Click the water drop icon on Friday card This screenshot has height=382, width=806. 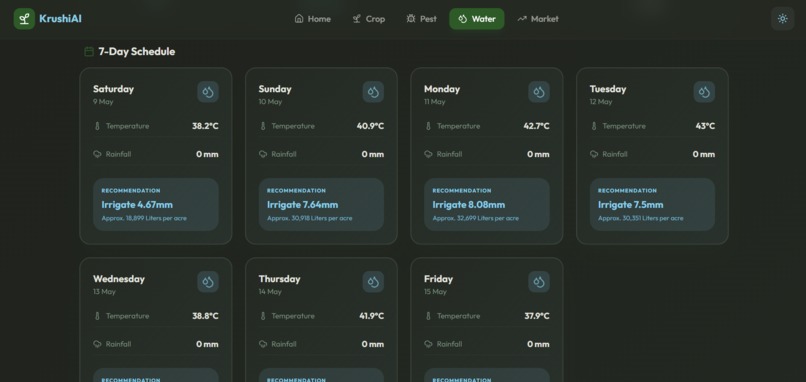539,282
